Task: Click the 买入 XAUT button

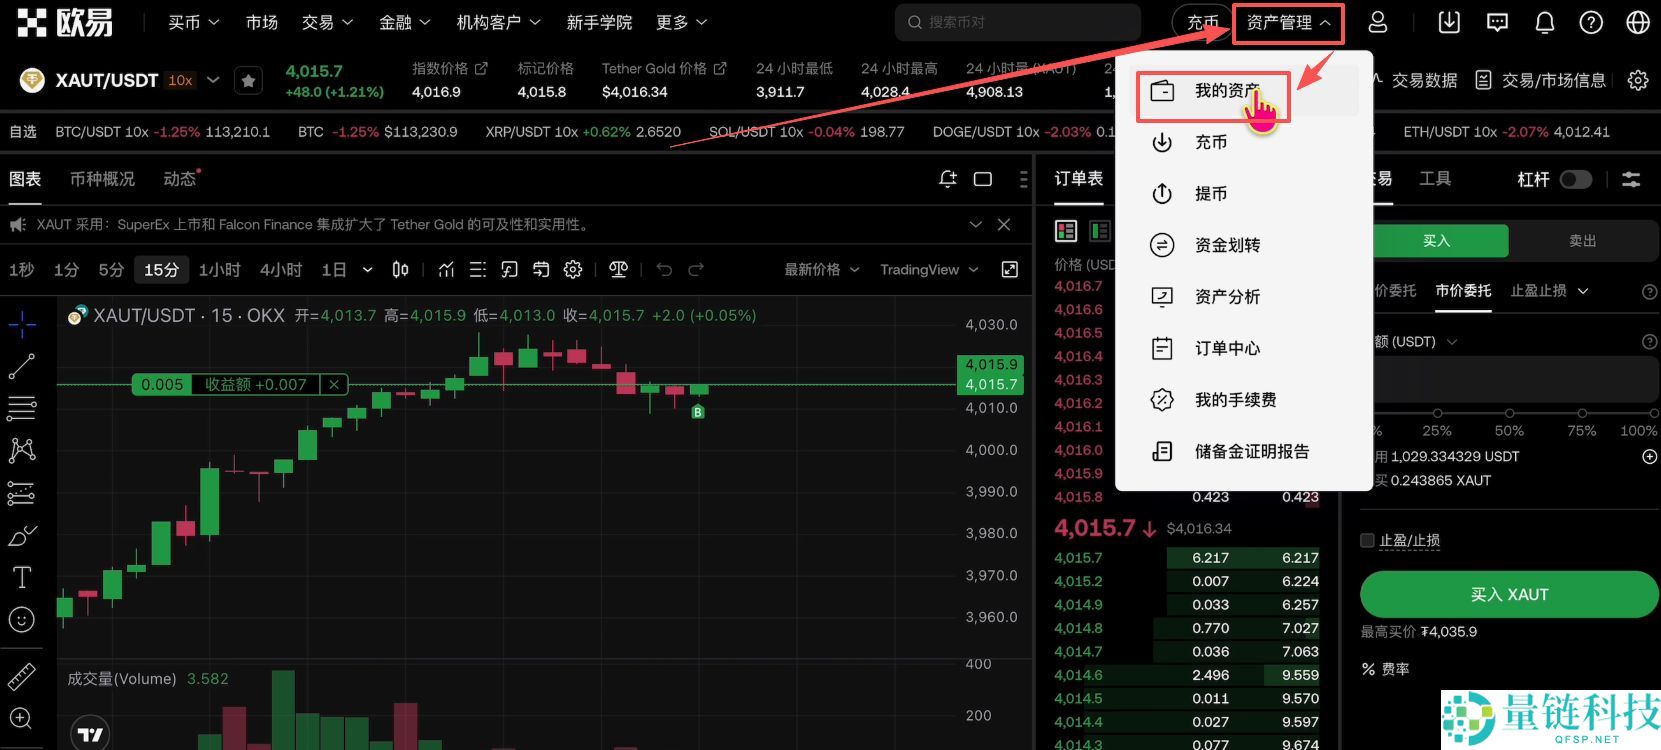Action: click(x=1509, y=594)
